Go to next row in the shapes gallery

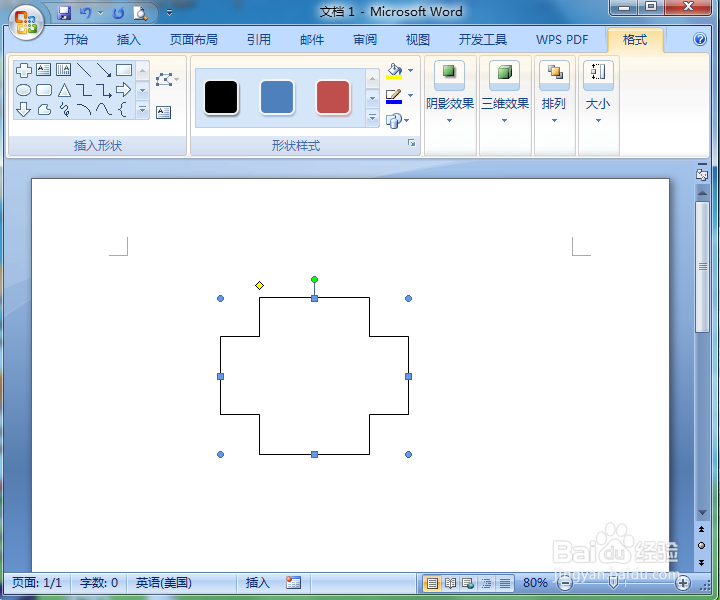click(143, 90)
